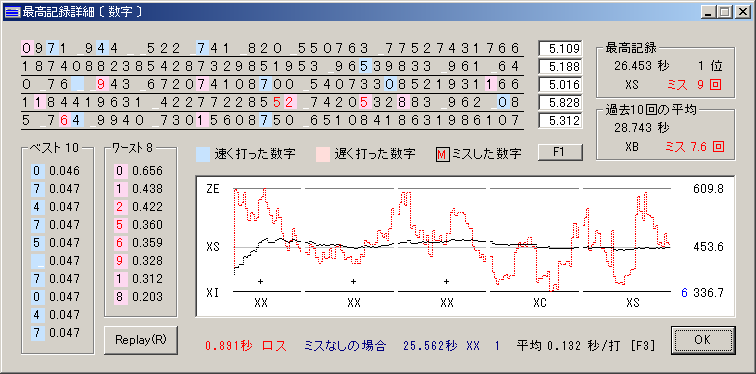Click the red M missed-digit legend icon
756x374 pixels.
coord(442,154)
